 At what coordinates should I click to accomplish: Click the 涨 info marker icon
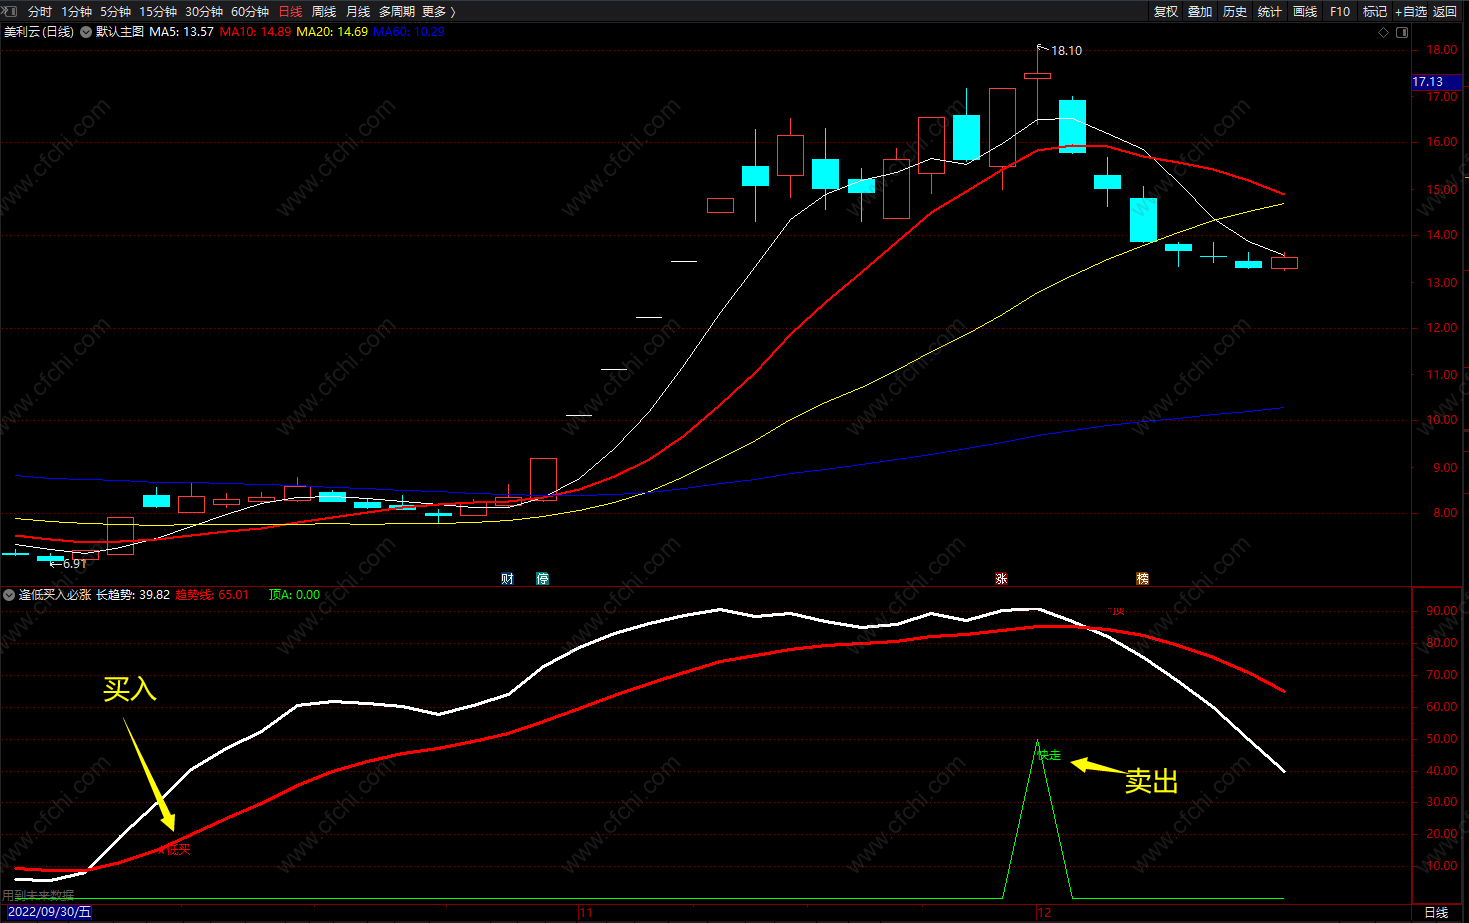click(1001, 579)
